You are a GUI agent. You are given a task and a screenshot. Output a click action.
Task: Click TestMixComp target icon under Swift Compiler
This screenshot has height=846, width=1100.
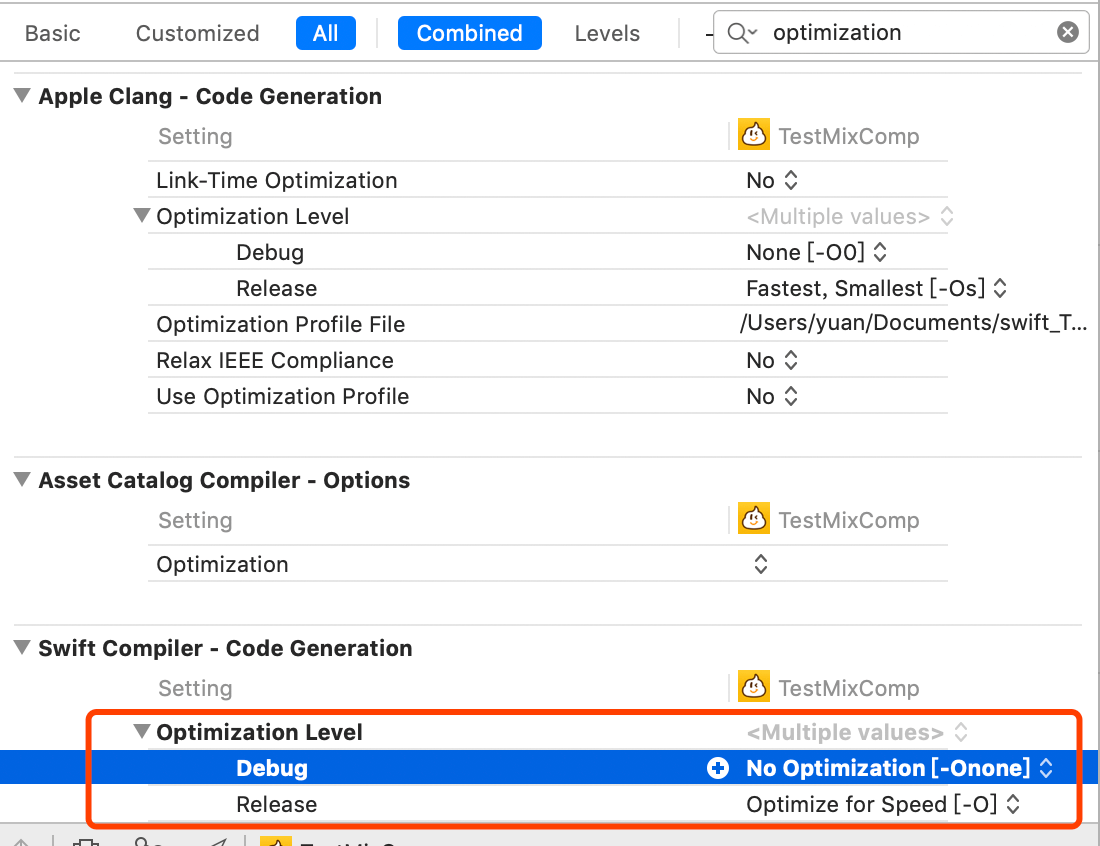[x=754, y=687]
